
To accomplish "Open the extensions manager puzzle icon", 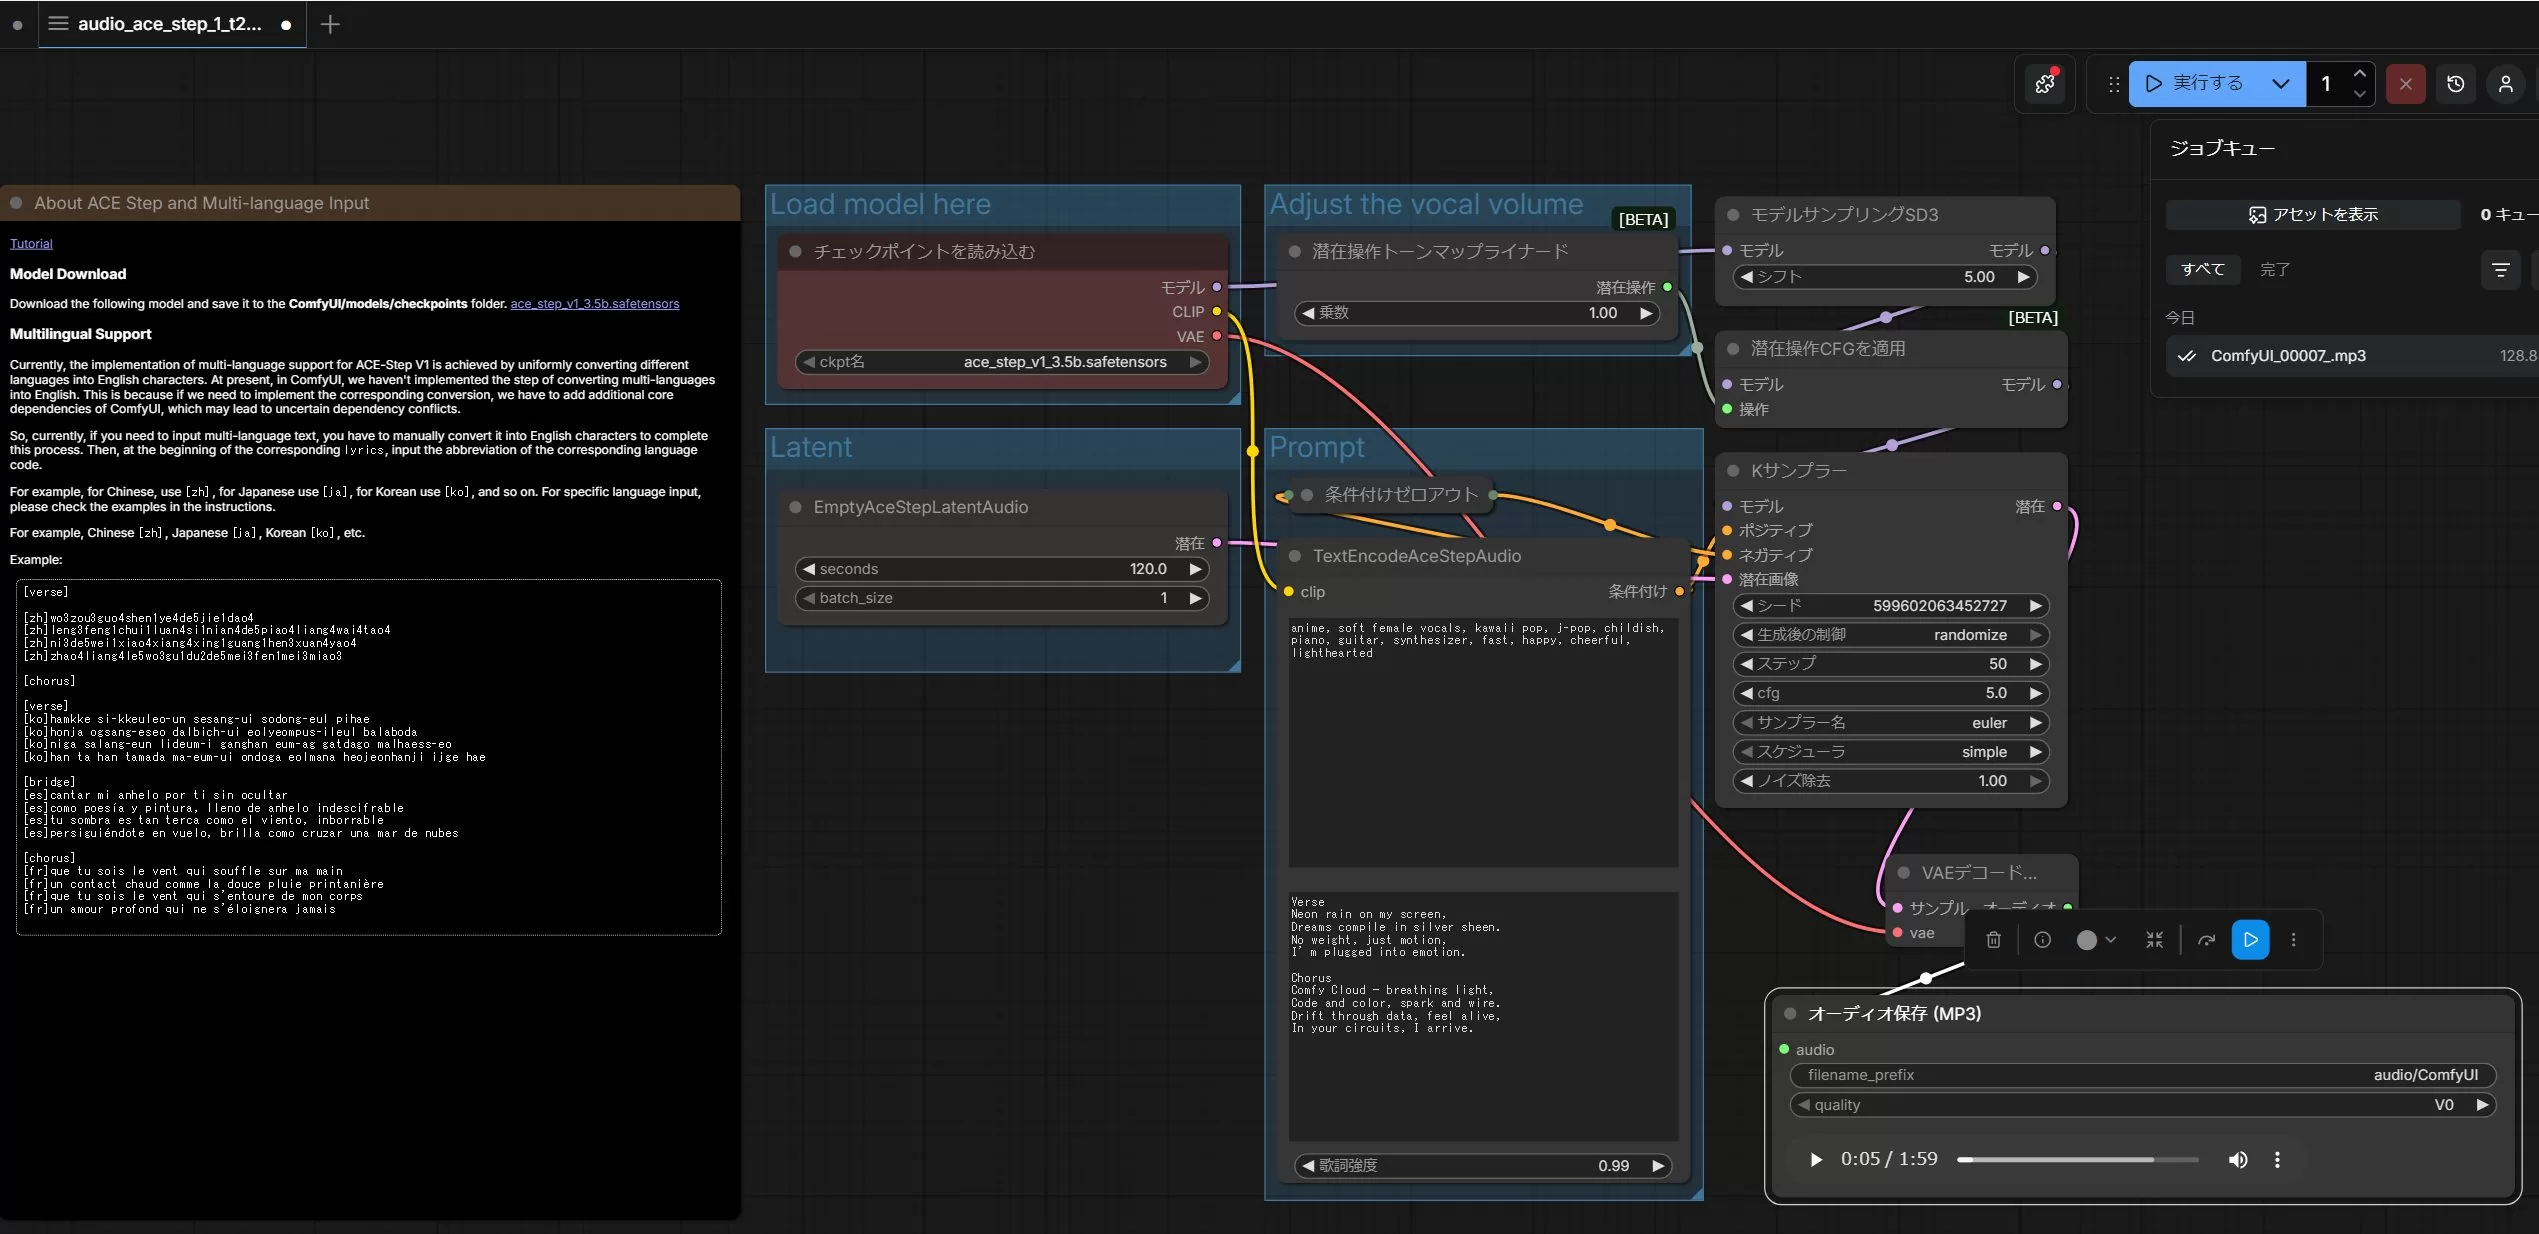I will click(2045, 84).
